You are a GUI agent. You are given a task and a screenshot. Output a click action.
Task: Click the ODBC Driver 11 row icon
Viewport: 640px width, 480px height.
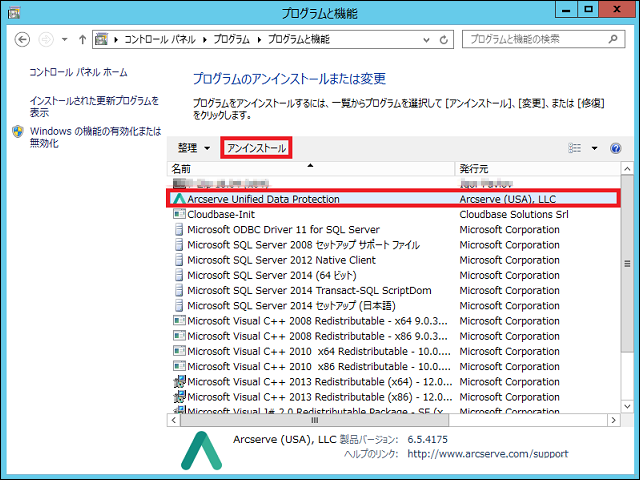(x=179, y=229)
